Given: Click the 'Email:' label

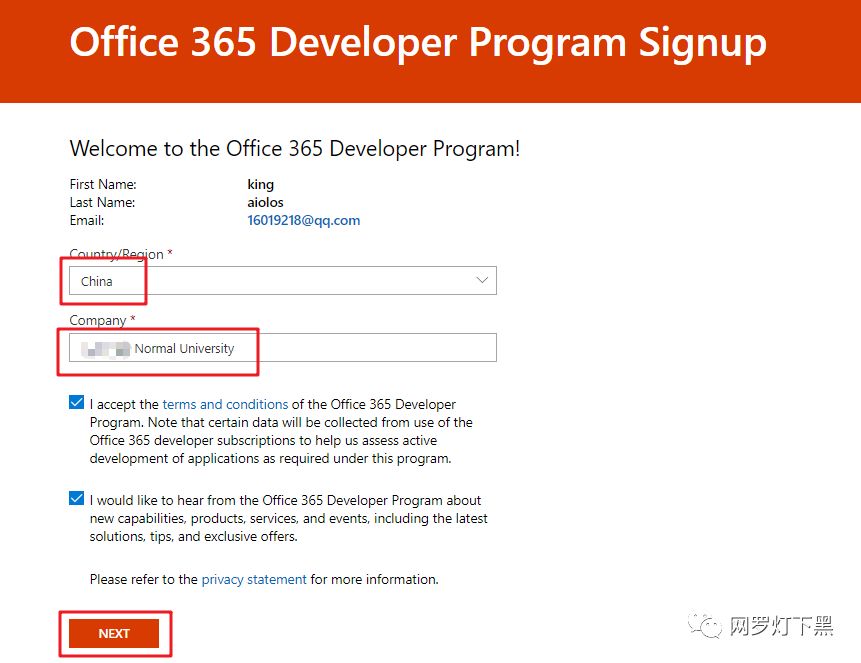Looking at the screenshot, I should tap(87, 220).
